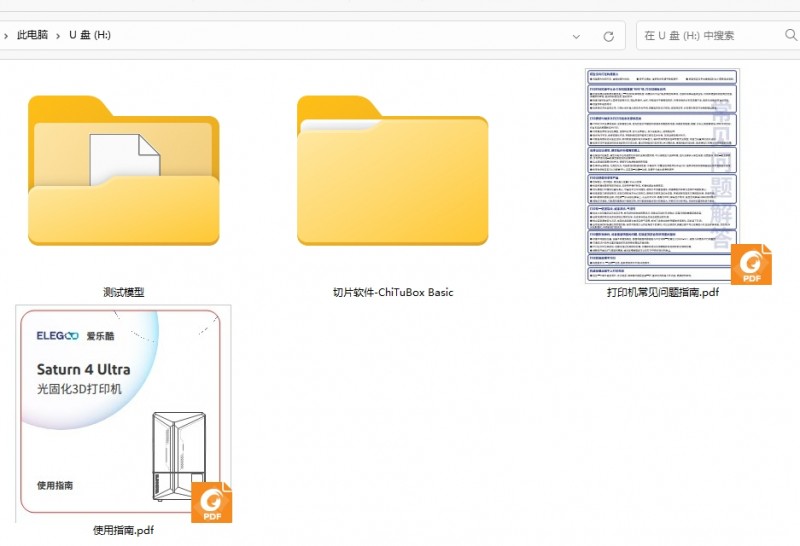Expand the chevron between 此电脑 and U 盘

pos(58,36)
